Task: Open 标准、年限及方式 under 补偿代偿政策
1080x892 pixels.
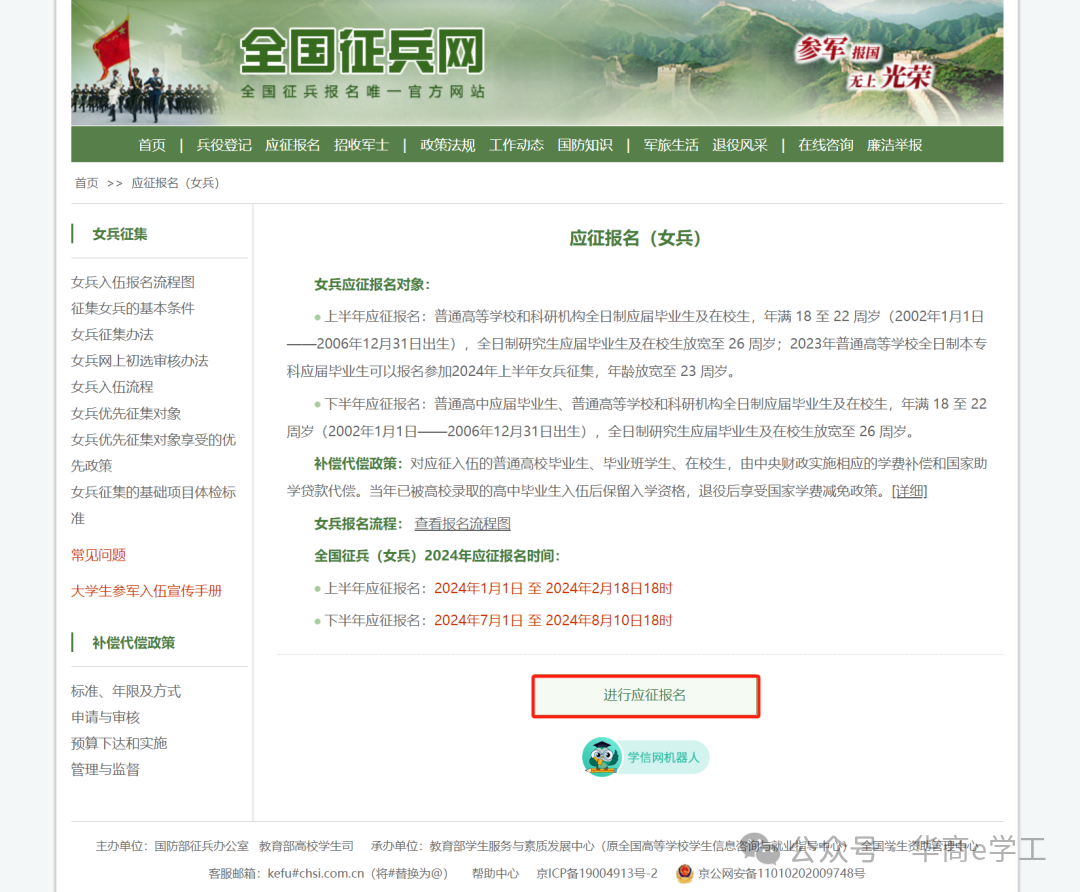Action: [126, 691]
